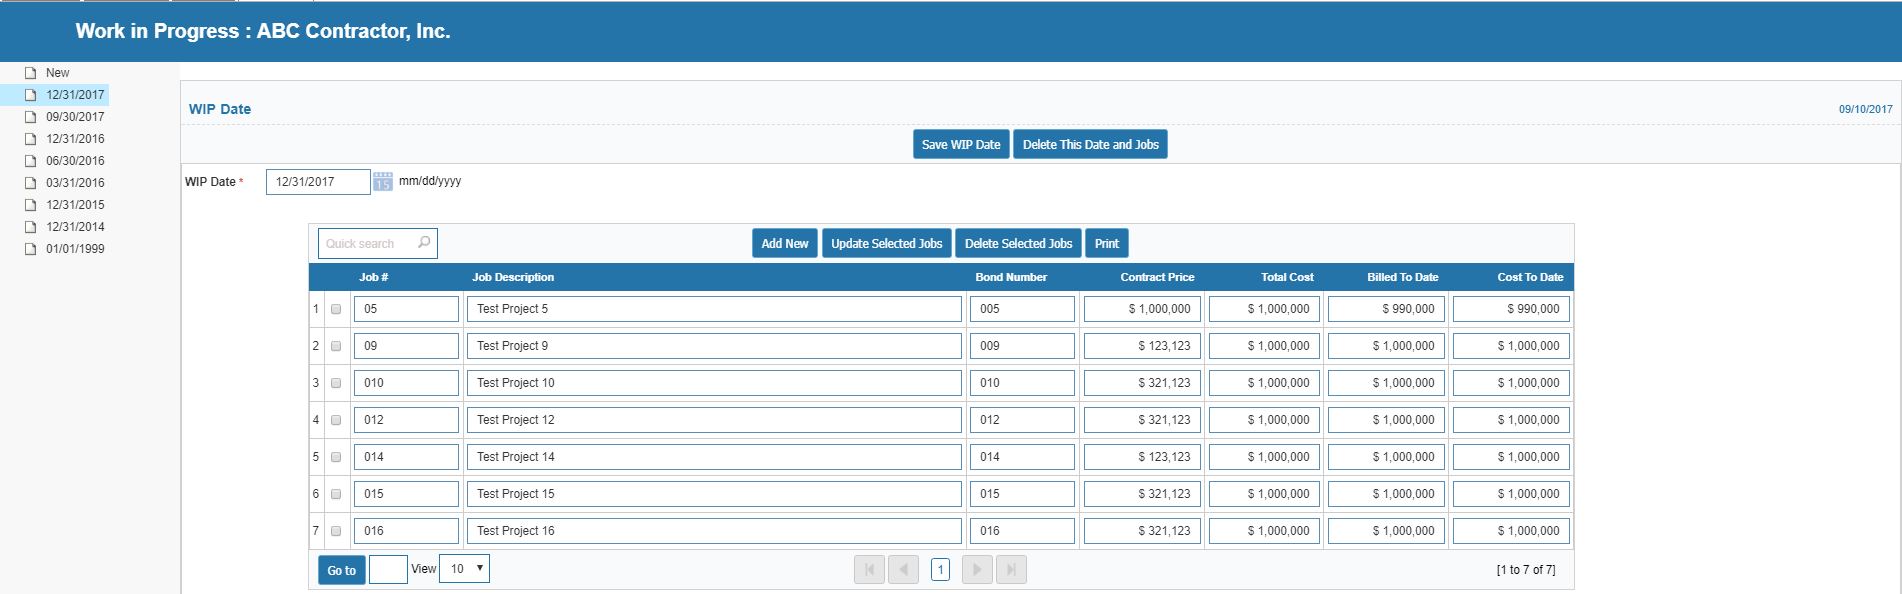Click the Add New job button
The height and width of the screenshot is (594, 1902).
[x=784, y=244]
